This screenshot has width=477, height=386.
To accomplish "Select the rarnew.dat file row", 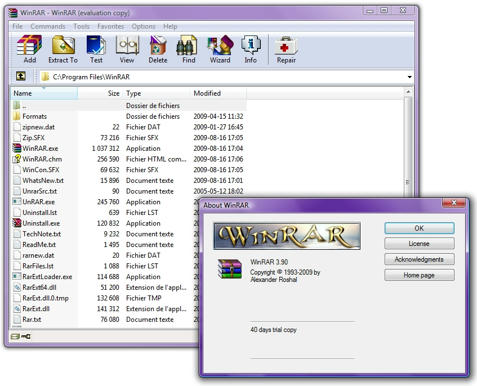I will (x=105, y=255).
